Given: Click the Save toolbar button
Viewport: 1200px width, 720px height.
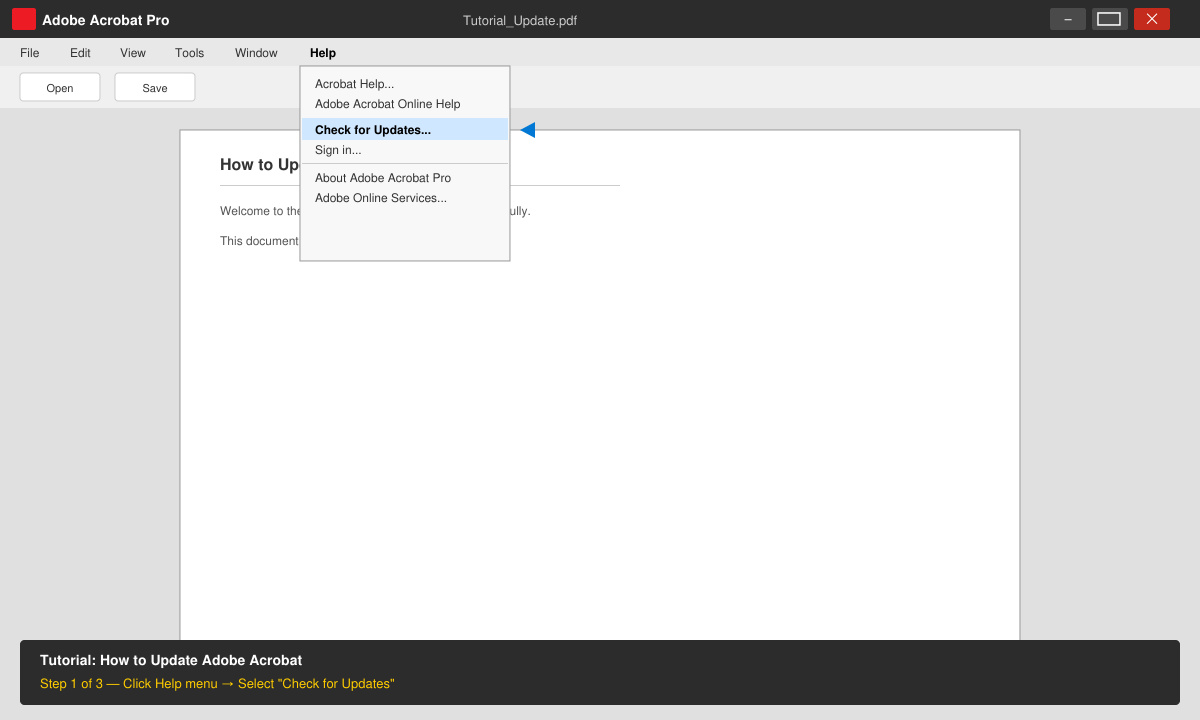Looking at the screenshot, I should tap(155, 87).
